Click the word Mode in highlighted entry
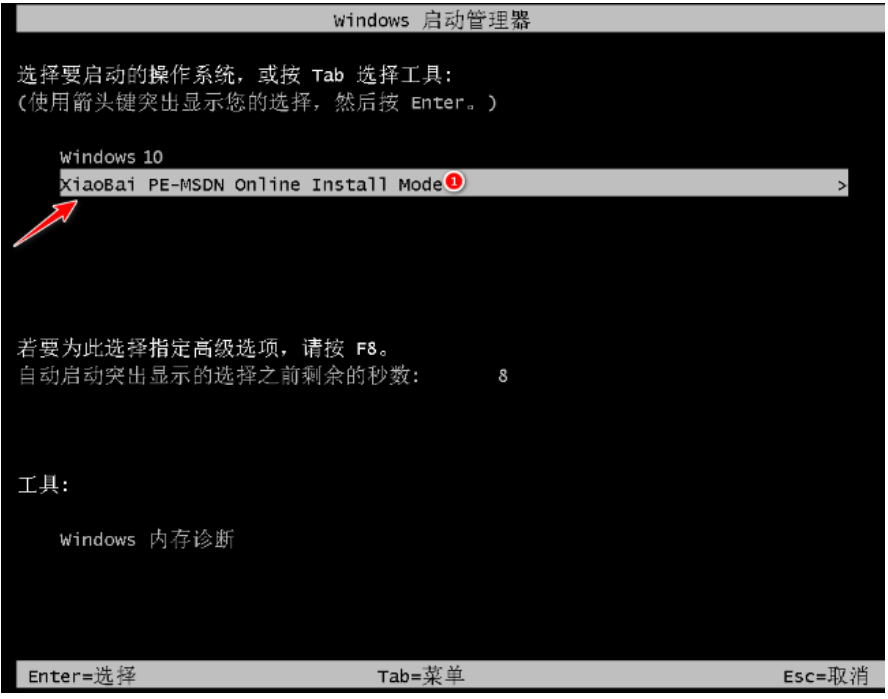This screenshot has height=699, width=888. pos(420,185)
